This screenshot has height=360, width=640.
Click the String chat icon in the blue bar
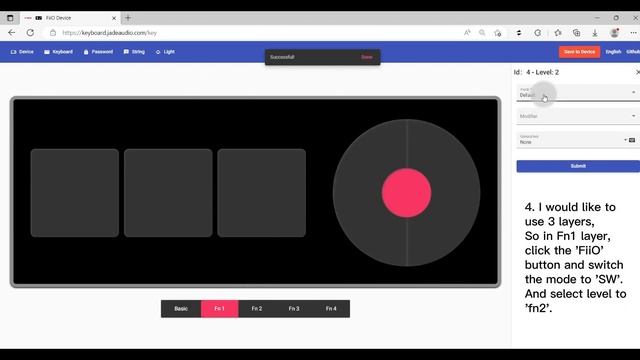click(x=126, y=52)
